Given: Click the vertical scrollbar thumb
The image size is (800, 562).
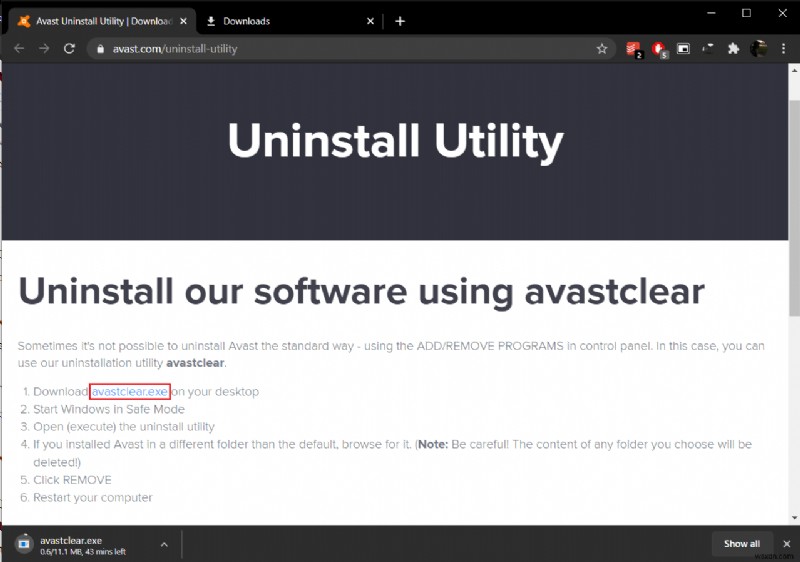Looking at the screenshot, I should (x=794, y=208).
